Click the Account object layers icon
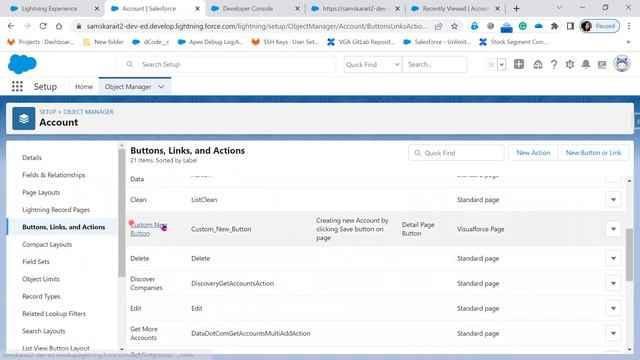Viewport: 640px width, 360px height. [x=24, y=118]
